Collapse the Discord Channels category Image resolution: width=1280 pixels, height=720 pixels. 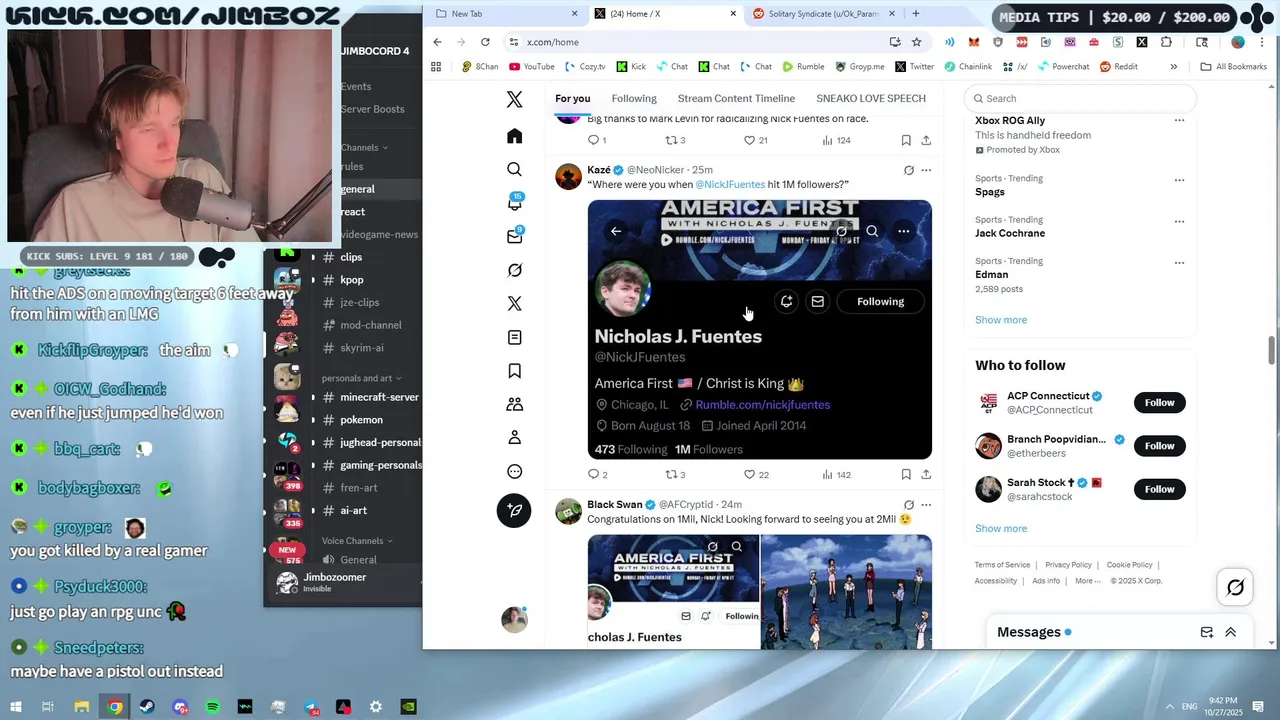click(x=364, y=147)
